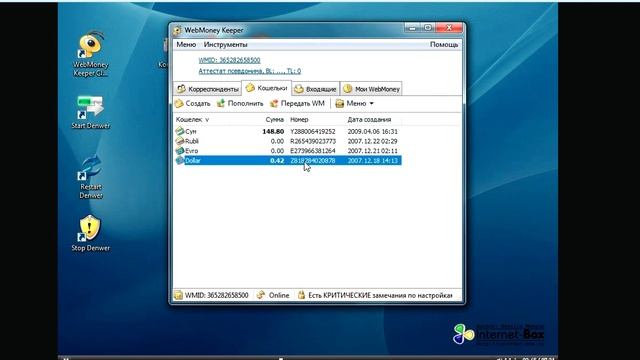Click creation date 2007.12.18 14:13
The height and width of the screenshot is (360, 640).
point(373,161)
